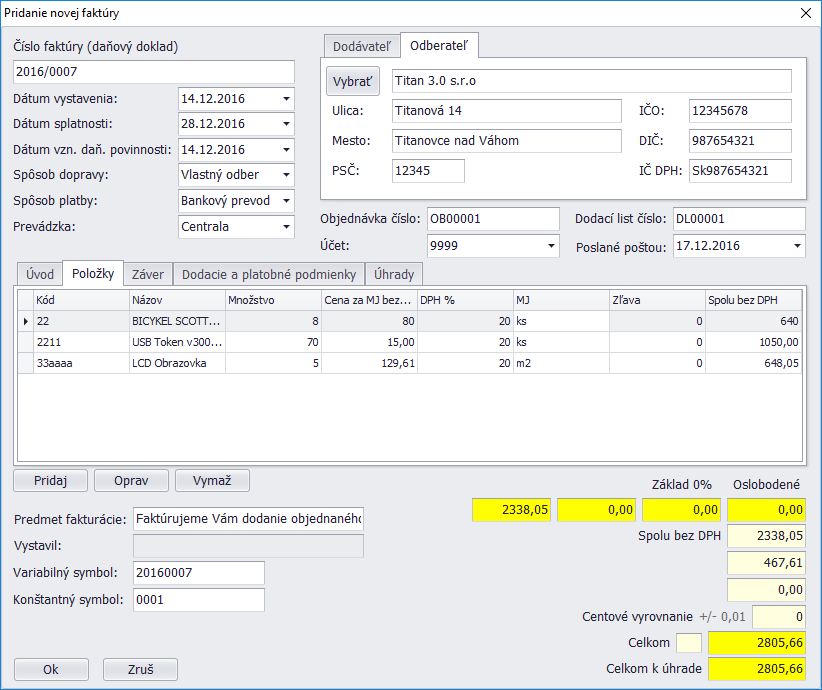The width and height of the screenshot is (822, 690).
Task: Click the Vybrať customer button
Action: [x=352, y=82]
